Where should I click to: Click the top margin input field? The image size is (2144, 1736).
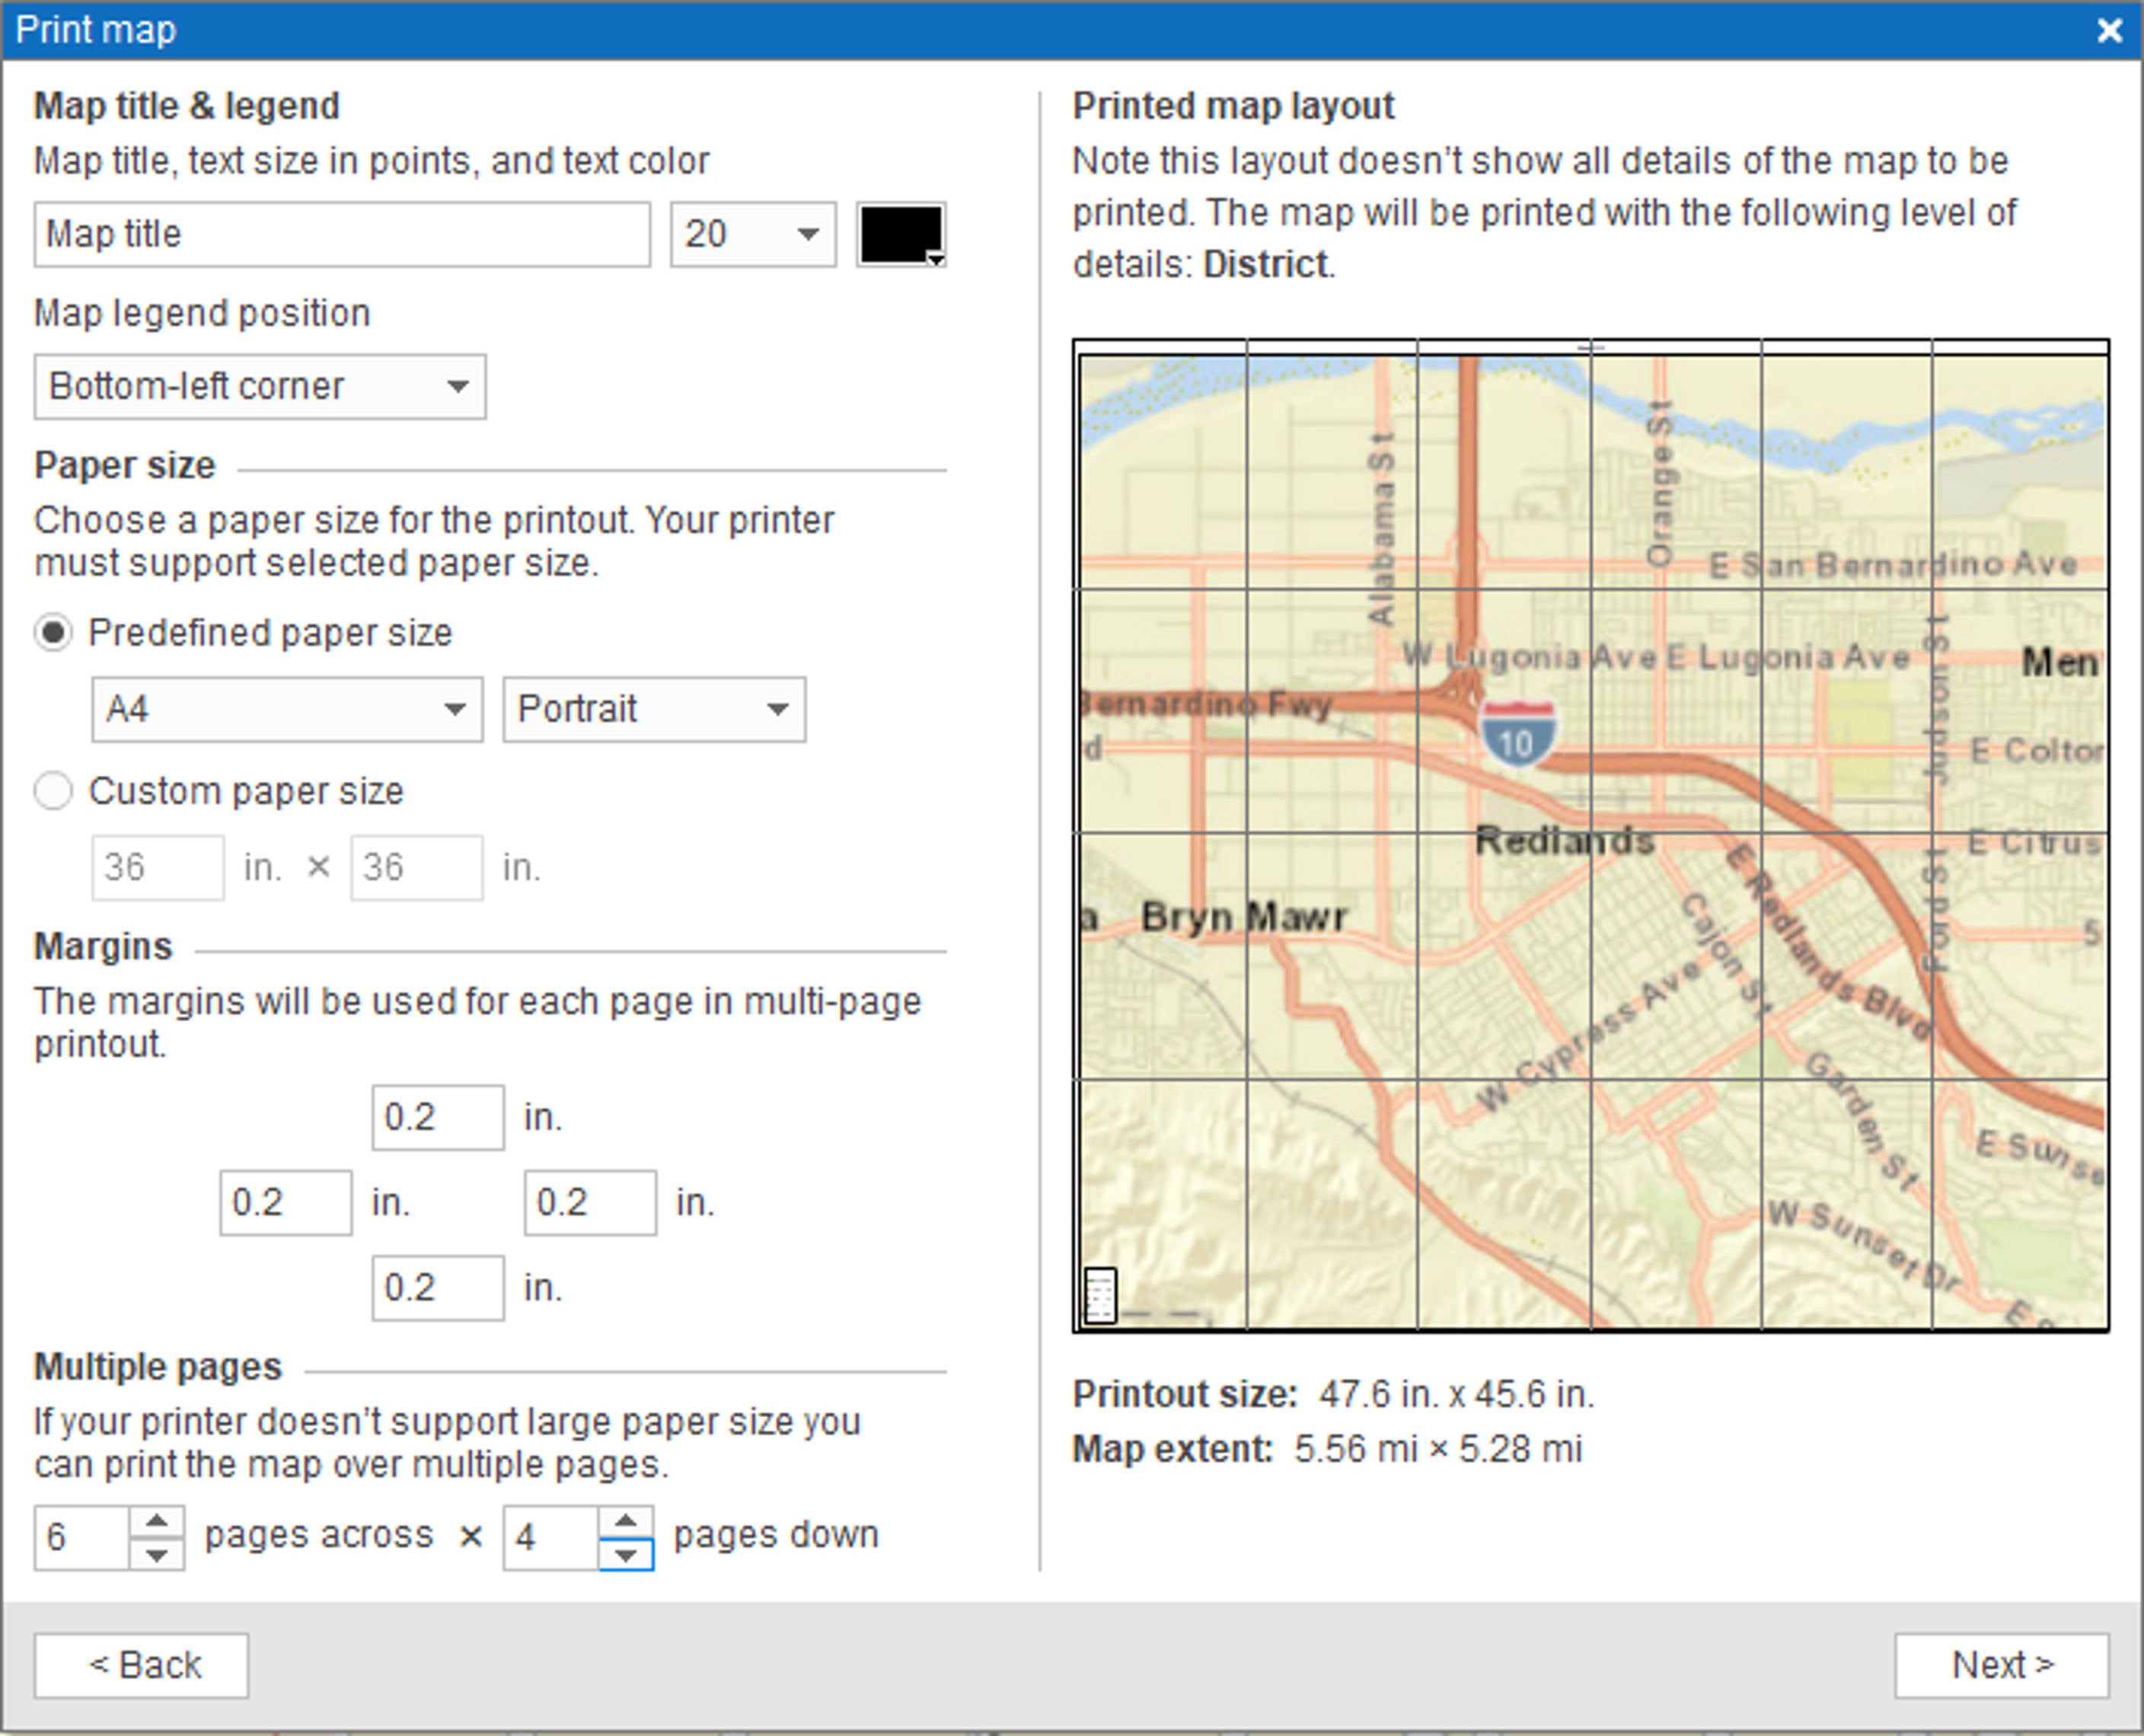click(x=438, y=1117)
